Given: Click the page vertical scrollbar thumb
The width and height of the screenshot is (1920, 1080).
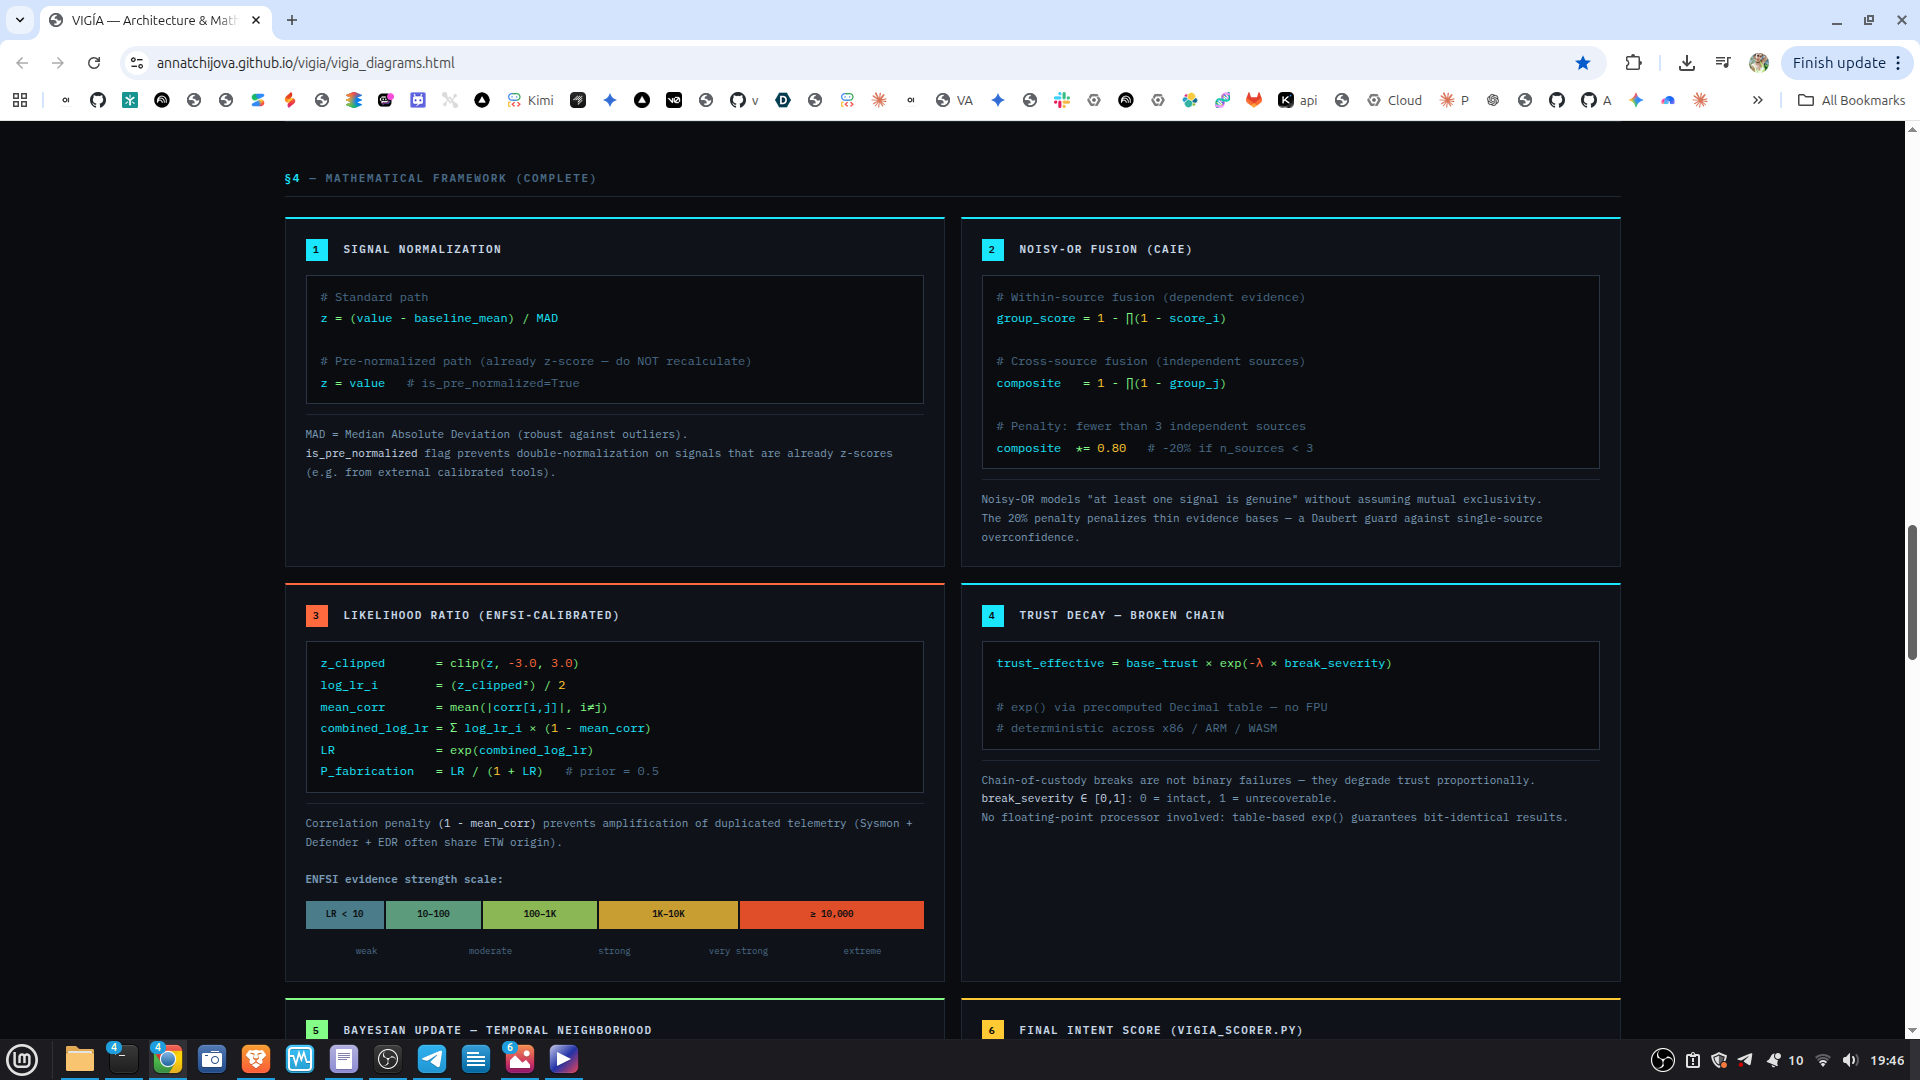Looking at the screenshot, I should coord(1912,592).
